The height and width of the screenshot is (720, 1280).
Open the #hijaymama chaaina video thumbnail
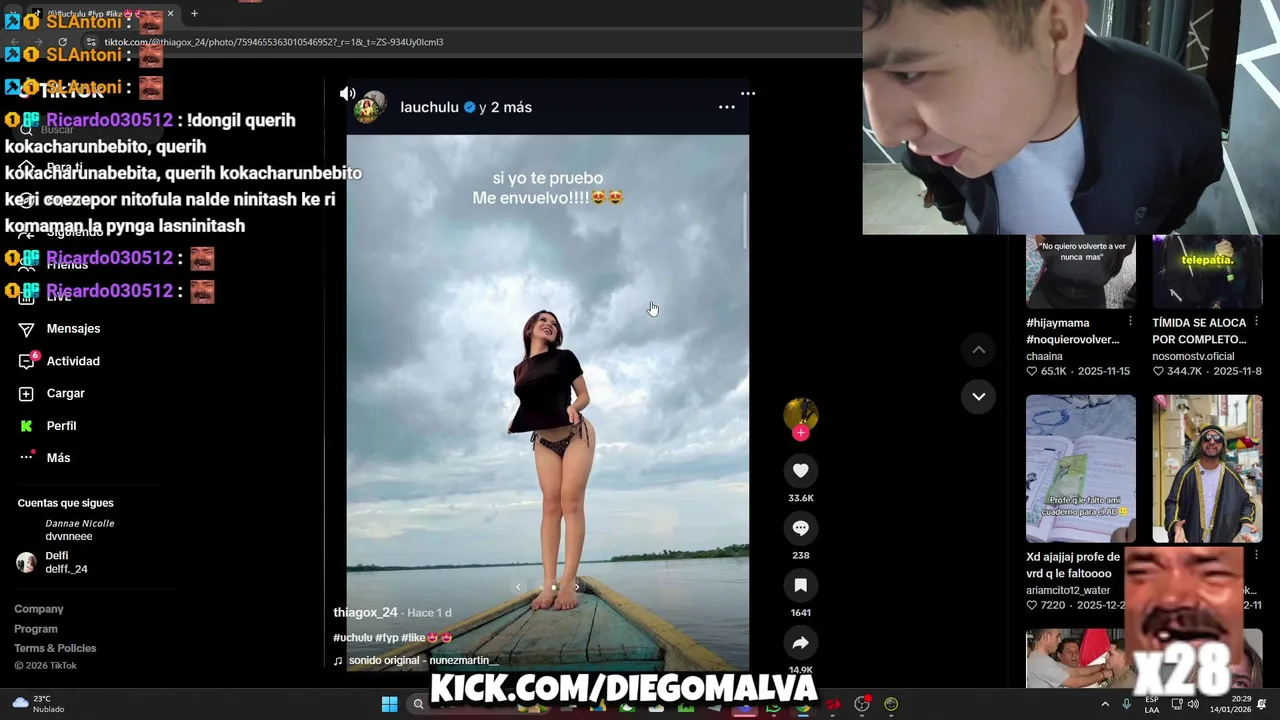1080,271
